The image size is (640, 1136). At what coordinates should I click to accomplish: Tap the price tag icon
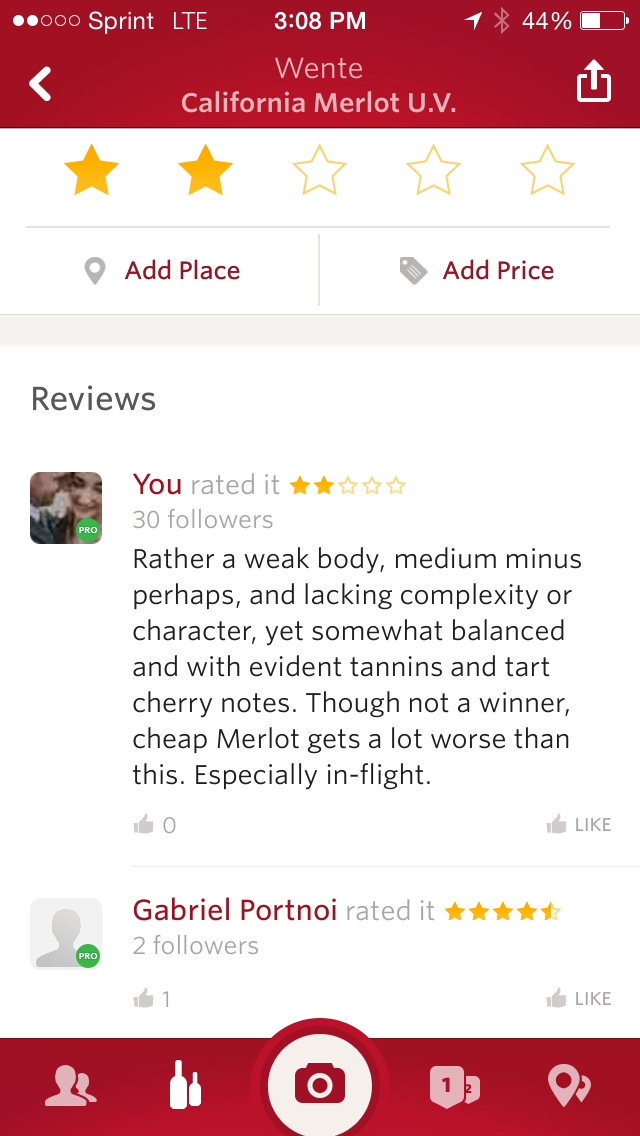(413, 271)
